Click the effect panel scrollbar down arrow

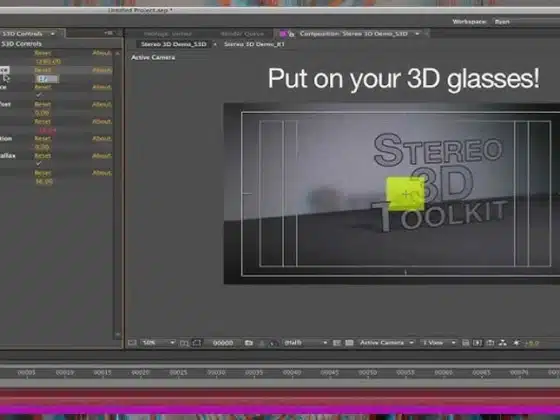118,335
